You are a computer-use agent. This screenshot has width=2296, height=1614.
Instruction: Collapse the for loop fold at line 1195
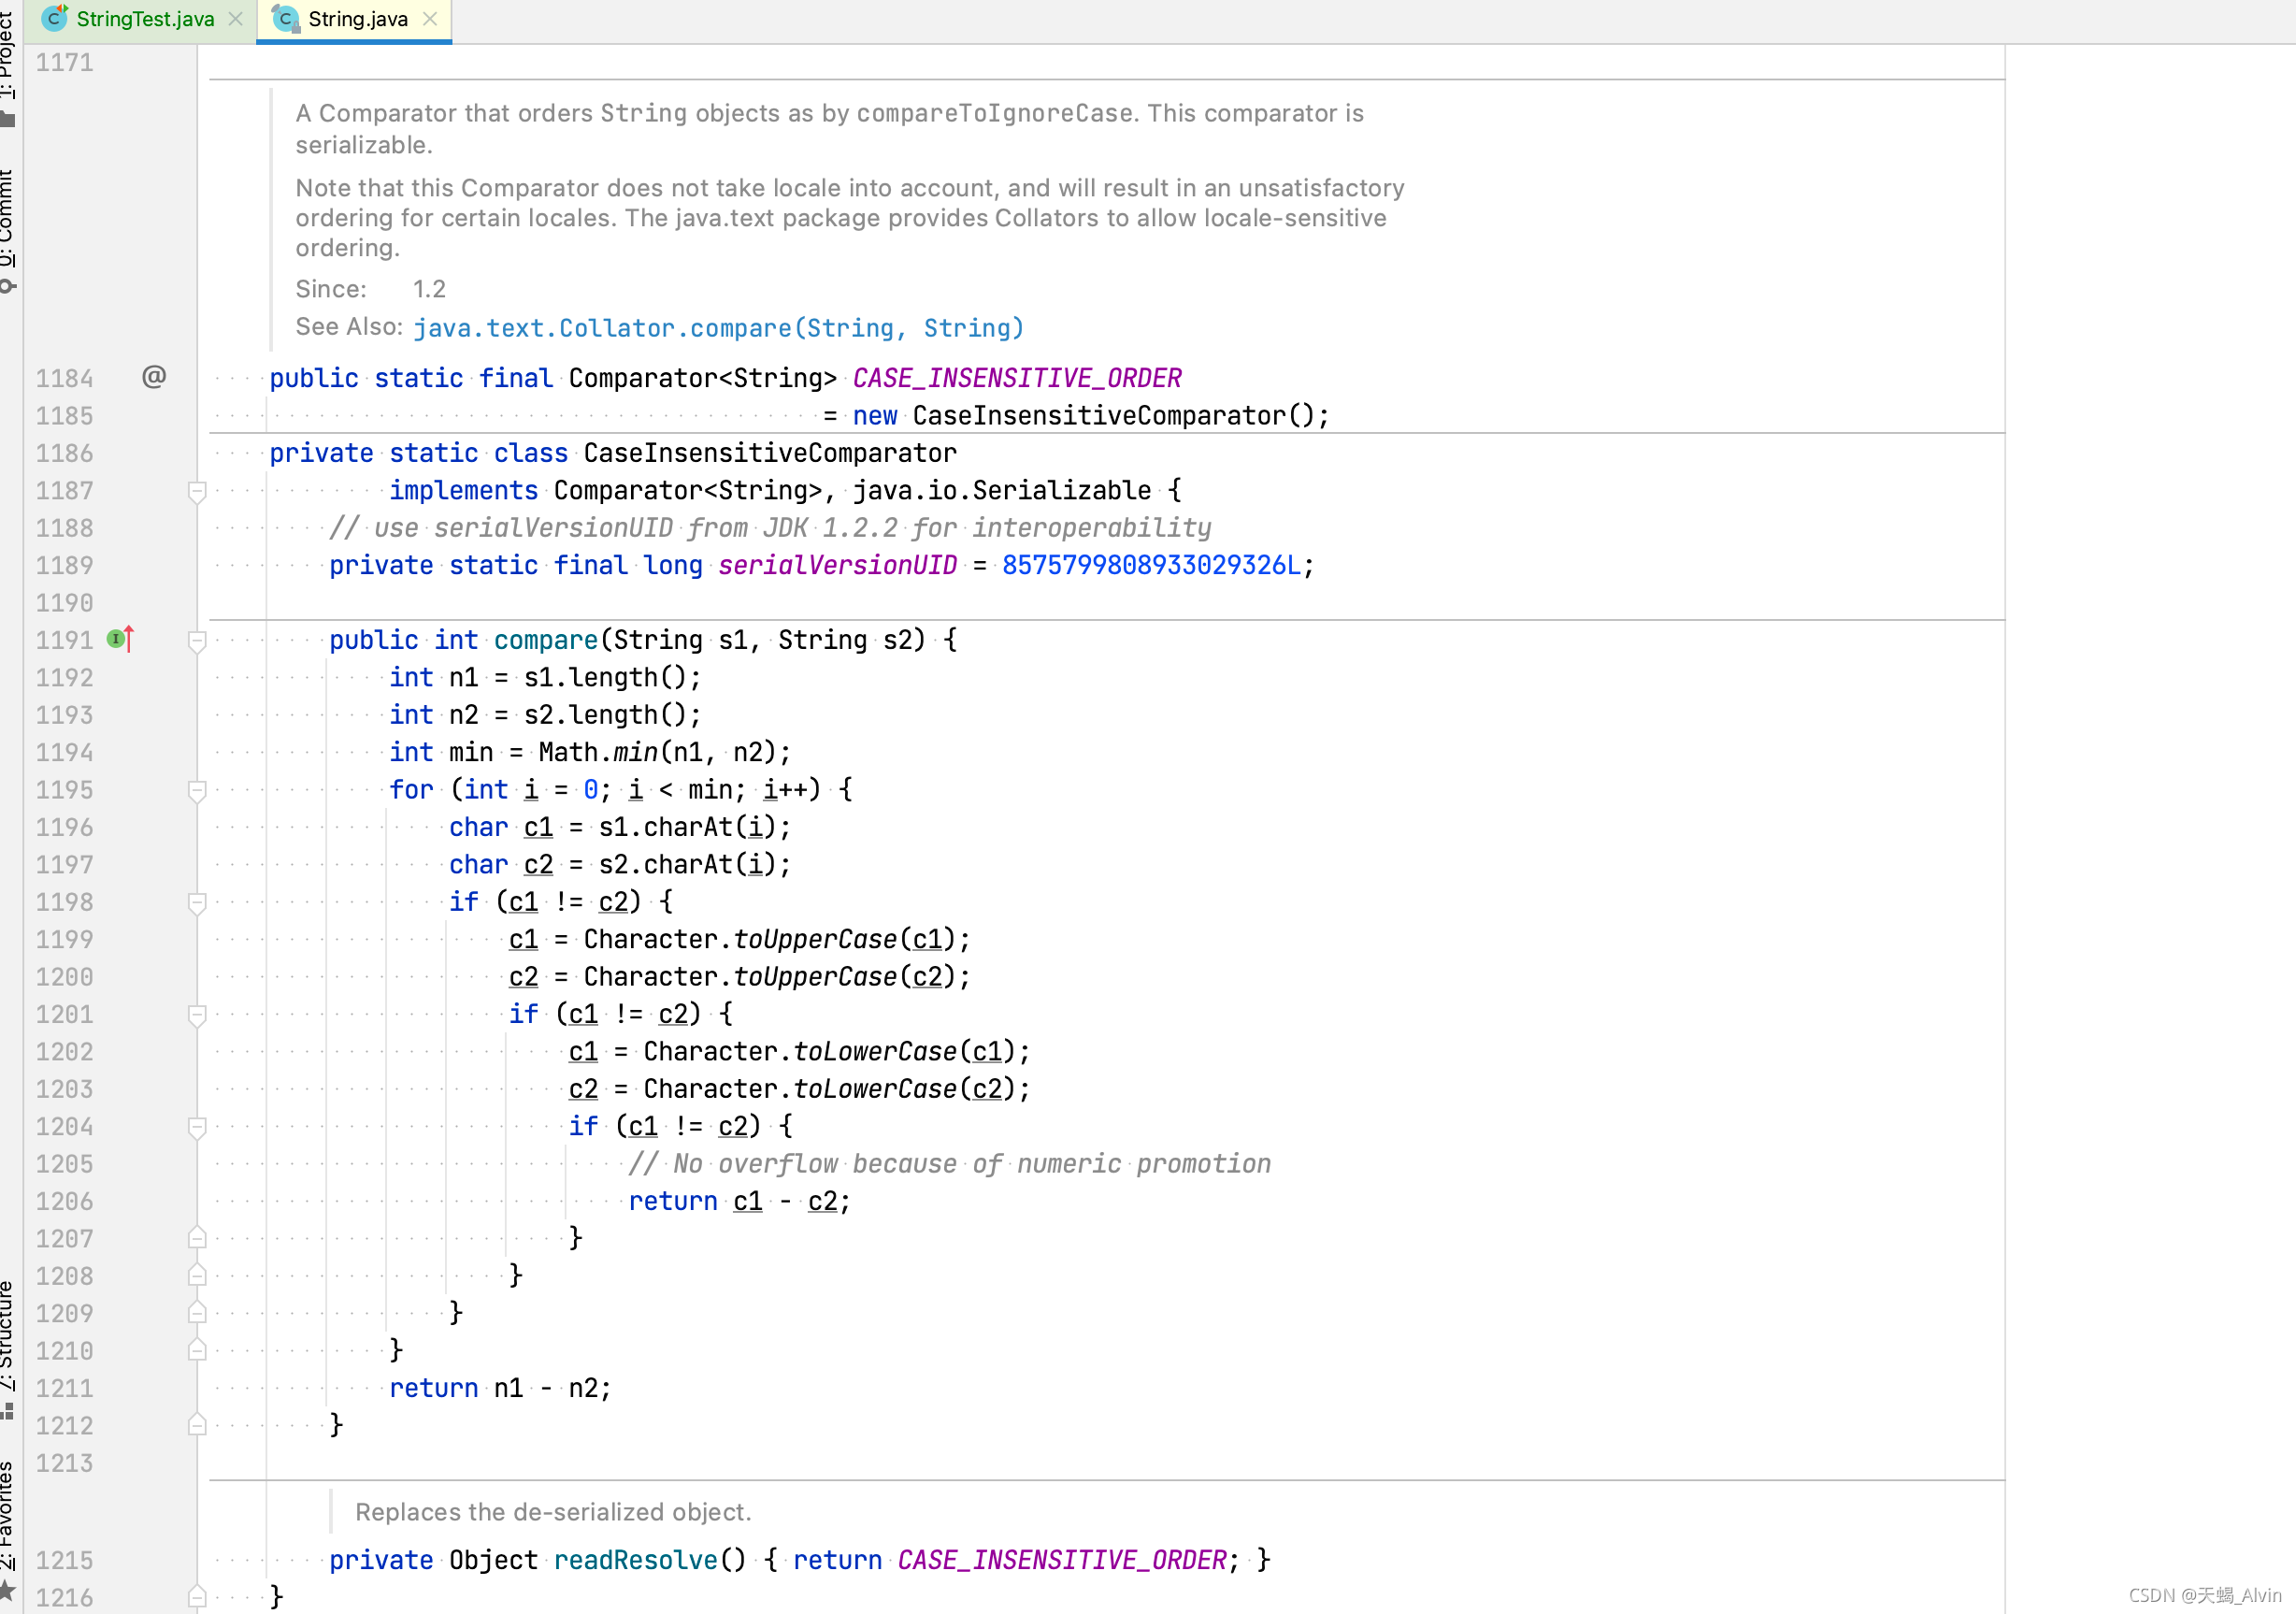coord(197,790)
